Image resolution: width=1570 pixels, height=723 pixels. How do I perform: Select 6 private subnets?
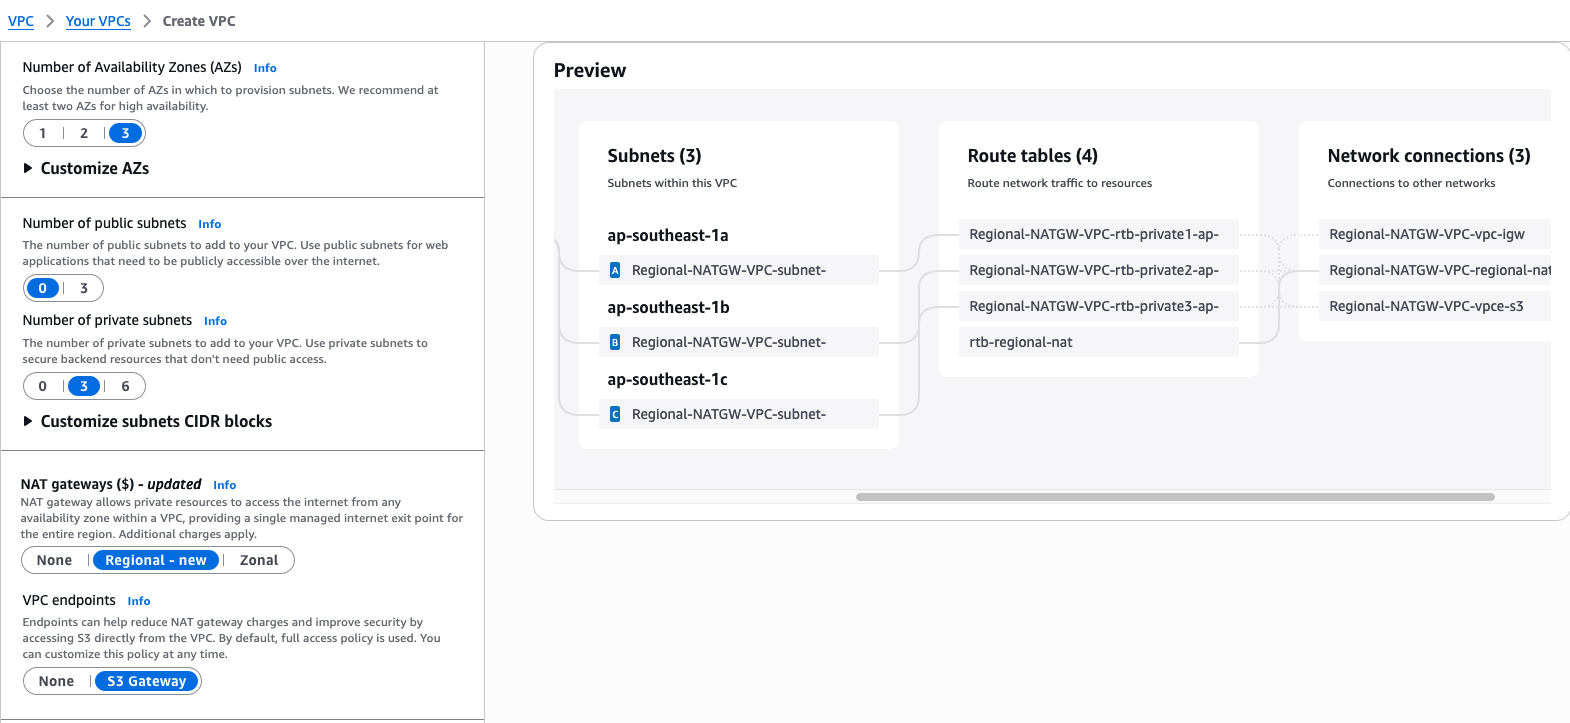coord(125,386)
